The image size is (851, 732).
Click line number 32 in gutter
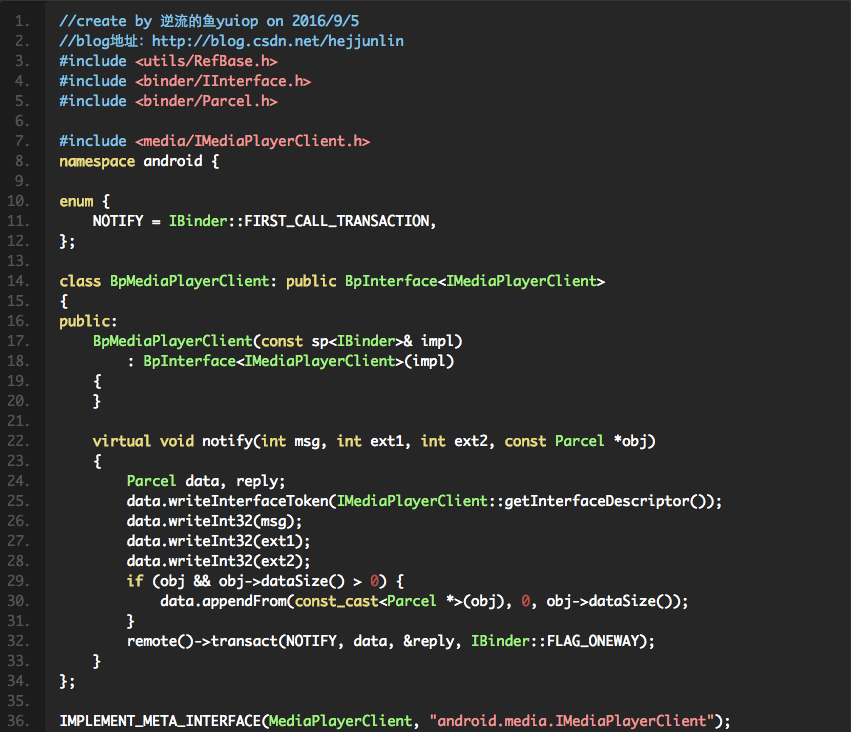[x=18, y=641]
